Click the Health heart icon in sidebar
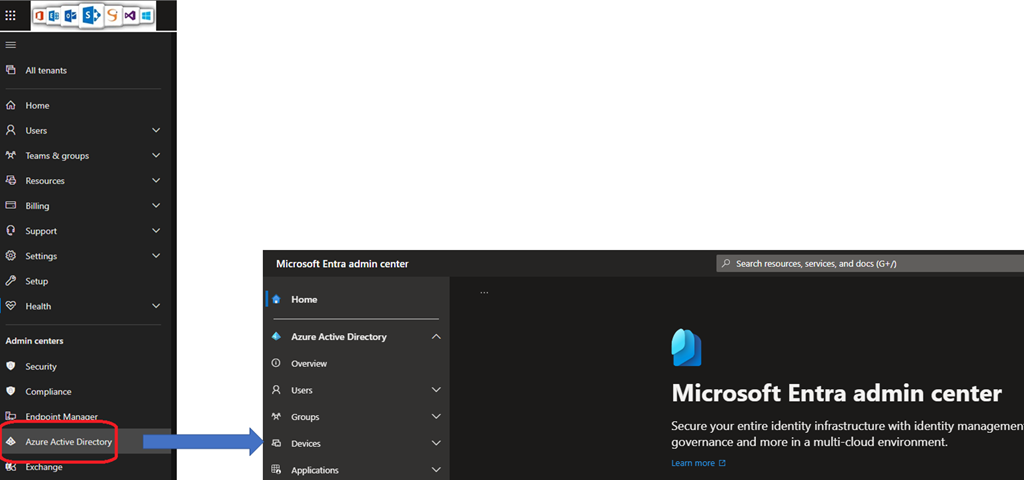The height and width of the screenshot is (480, 1024). point(11,306)
